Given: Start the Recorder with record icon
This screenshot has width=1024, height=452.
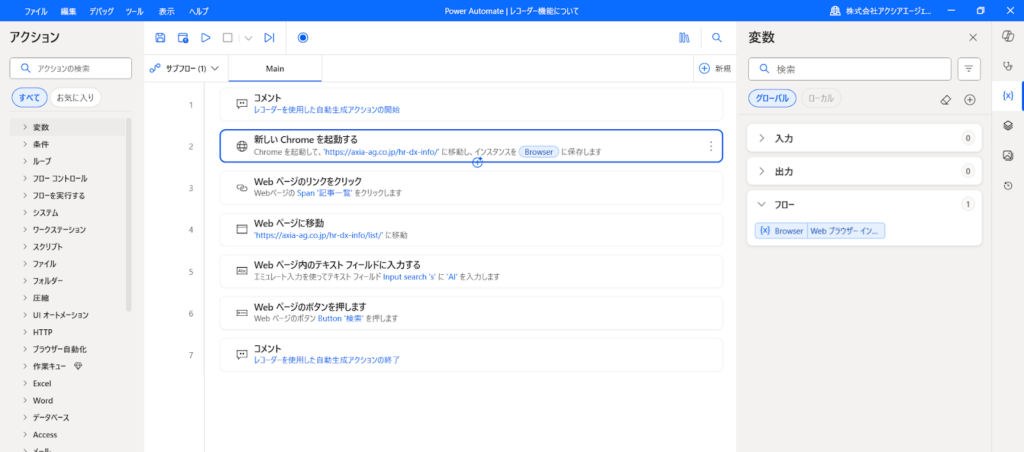Looking at the screenshot, I should click(x=303, y=38).
